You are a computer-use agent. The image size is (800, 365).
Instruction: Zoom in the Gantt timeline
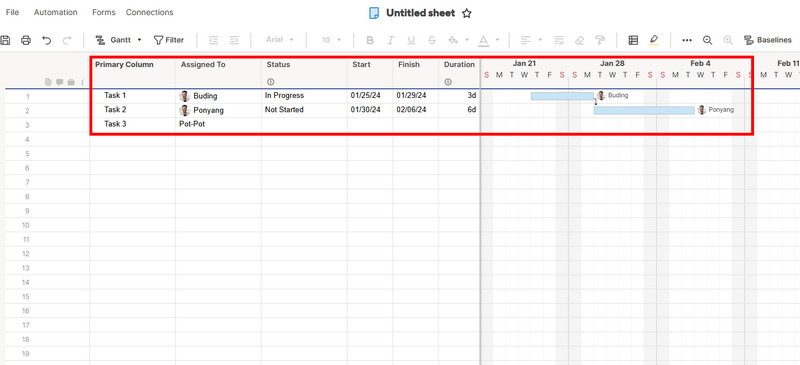point(728,40)
